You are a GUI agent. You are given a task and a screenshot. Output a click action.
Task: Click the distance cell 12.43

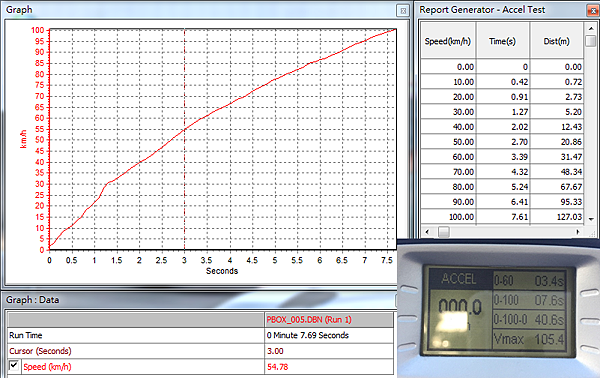557,127
